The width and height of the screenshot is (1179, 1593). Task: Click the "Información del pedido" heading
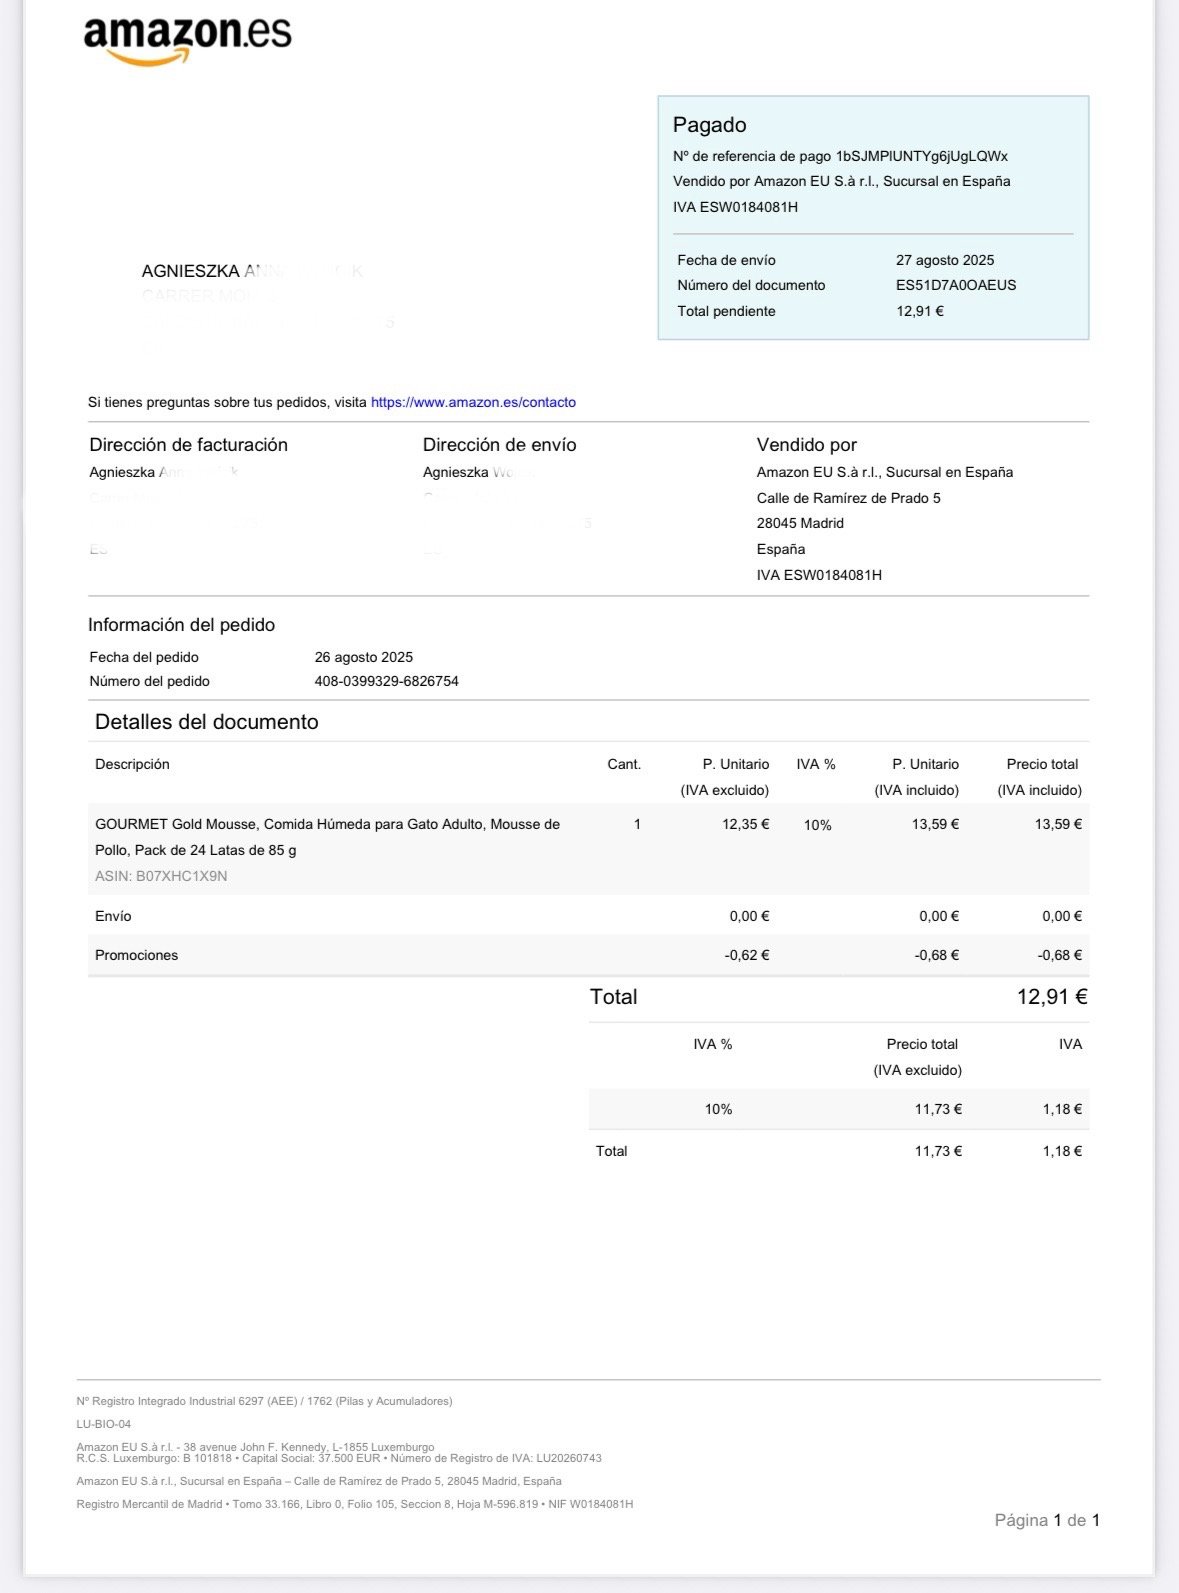(x=181, y=625)
